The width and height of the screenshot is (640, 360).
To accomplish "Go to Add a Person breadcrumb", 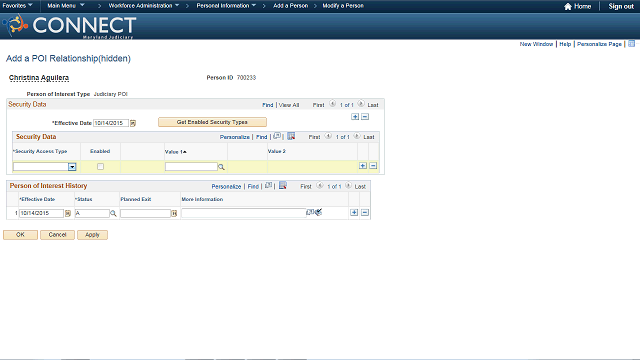I will (291, 6).
